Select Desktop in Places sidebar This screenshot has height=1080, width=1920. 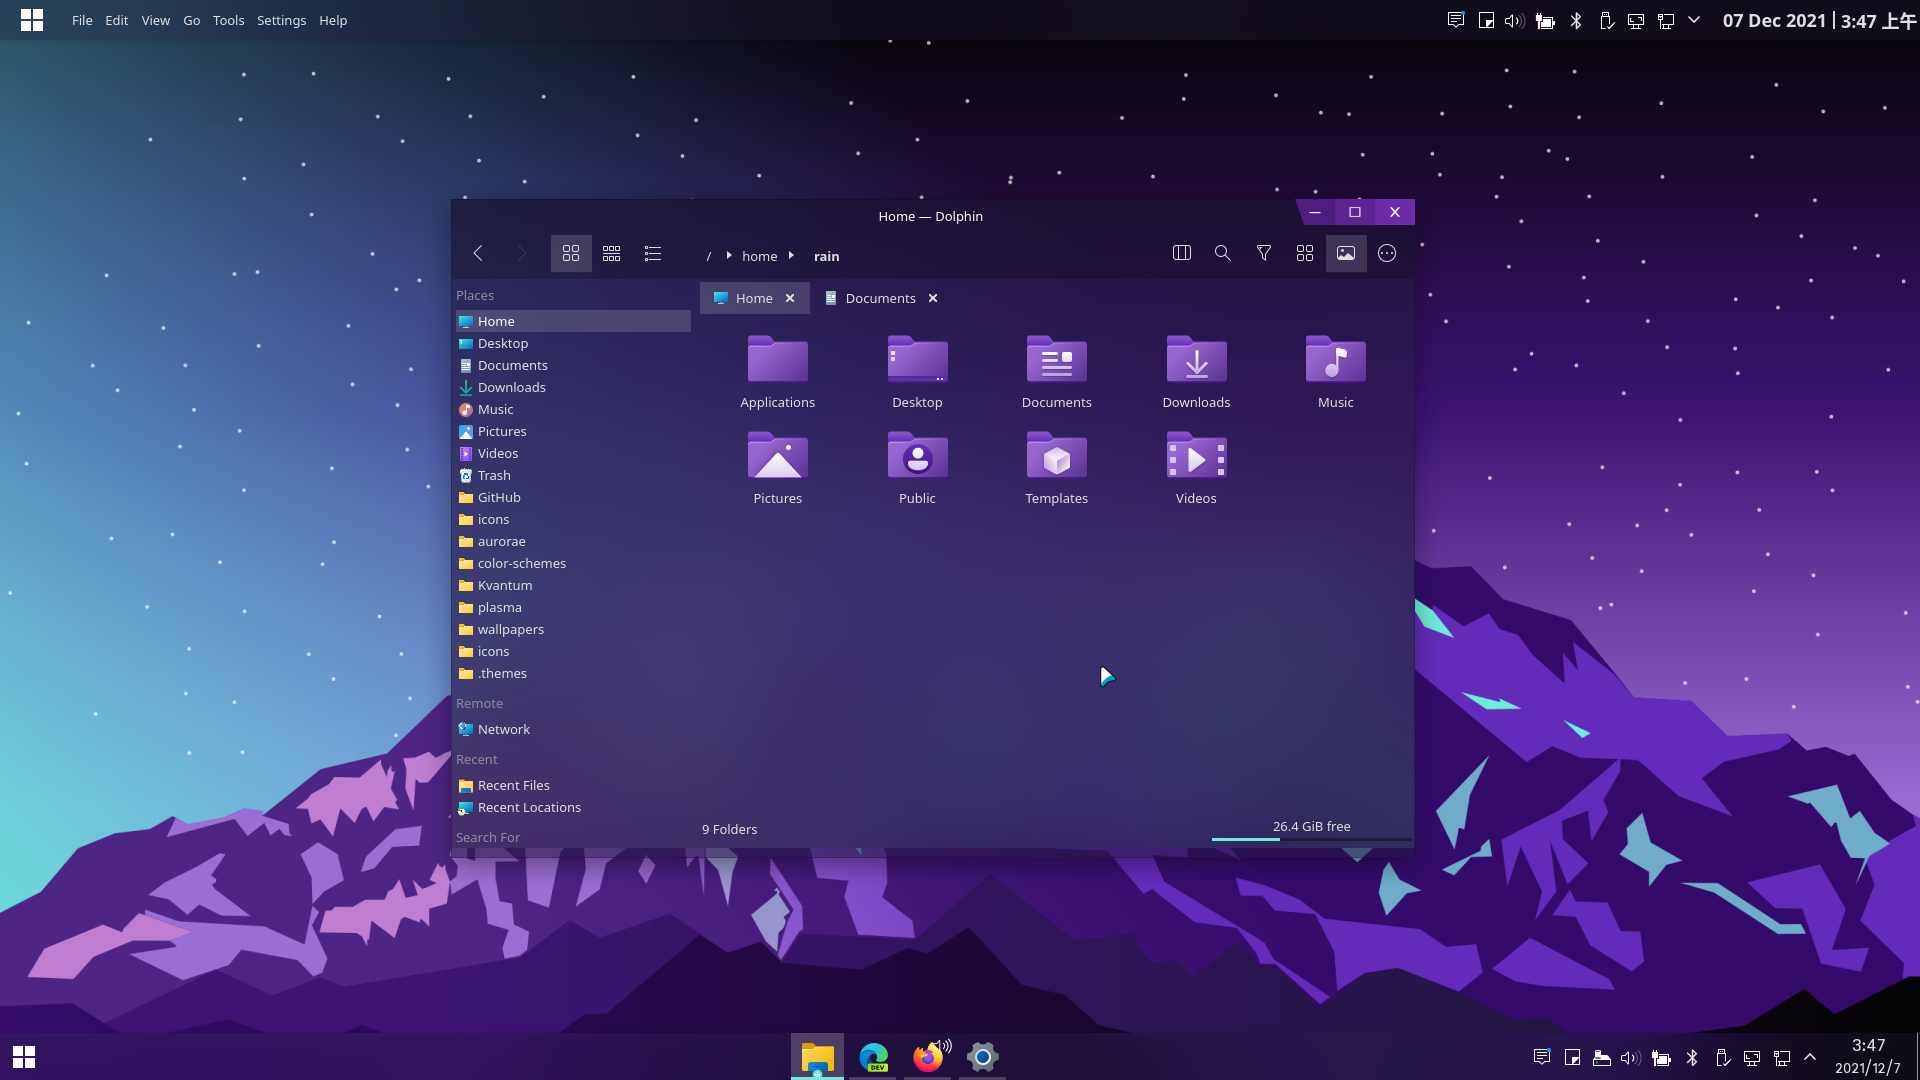(x=573, y=343)
